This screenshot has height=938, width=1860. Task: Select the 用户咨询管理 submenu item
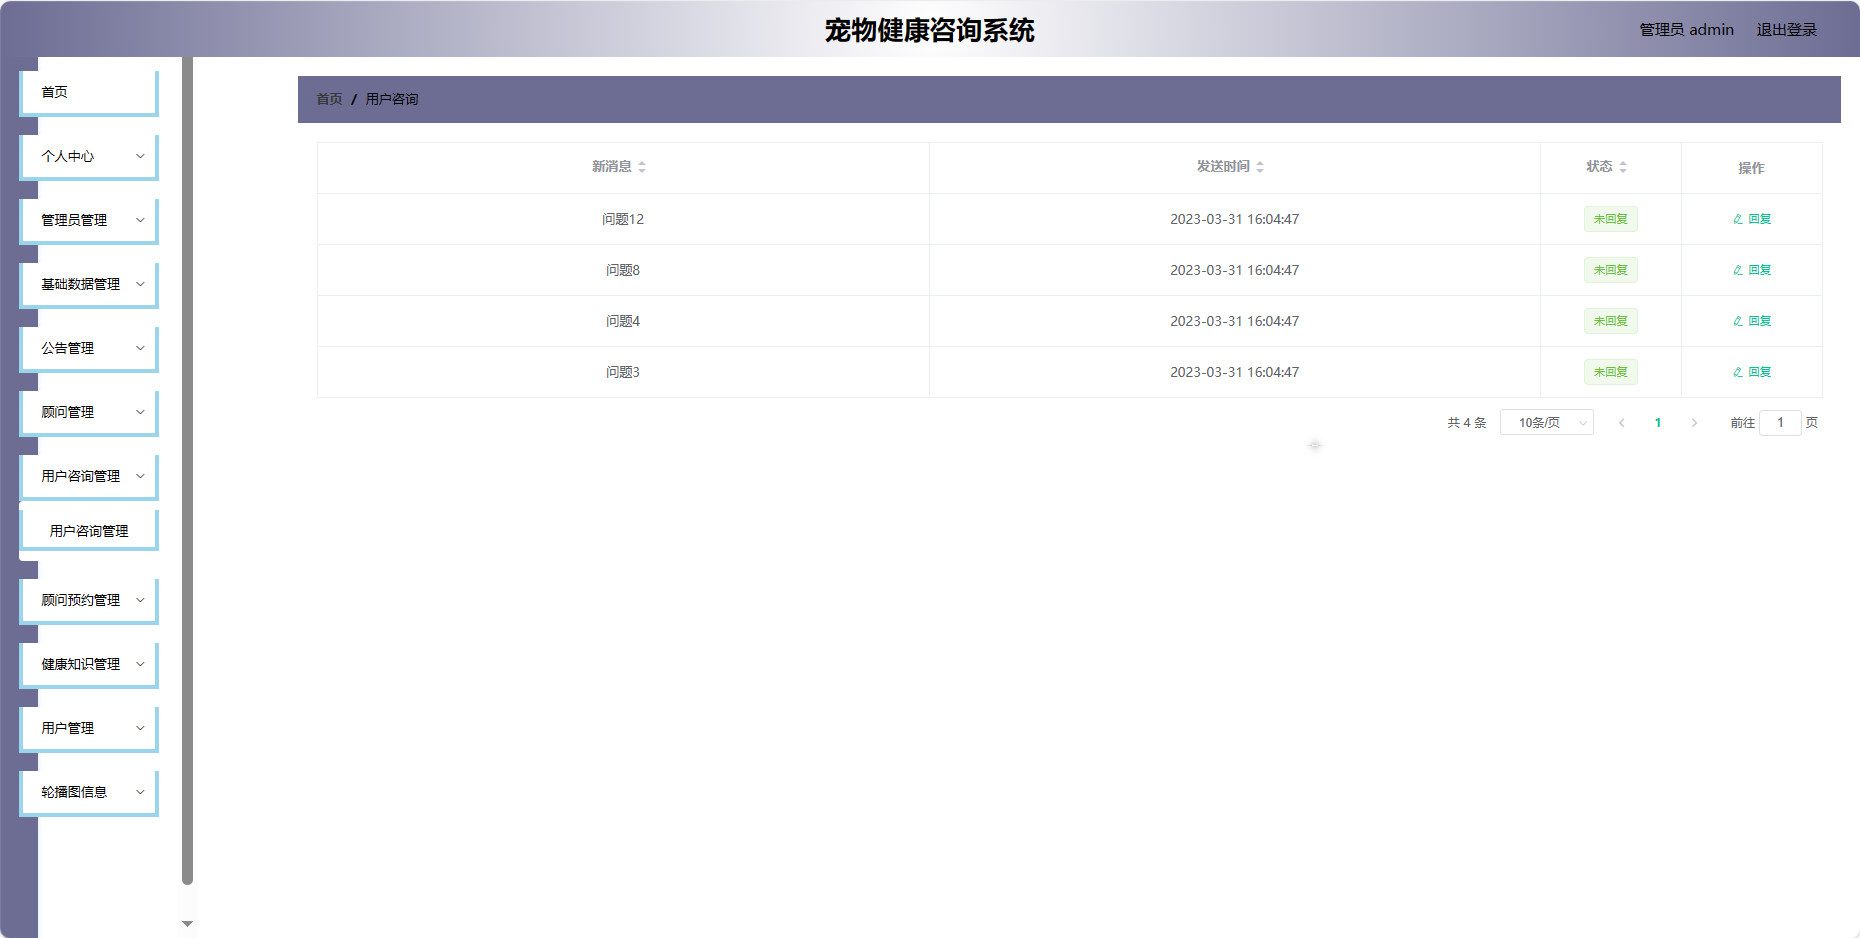[89, 531]
